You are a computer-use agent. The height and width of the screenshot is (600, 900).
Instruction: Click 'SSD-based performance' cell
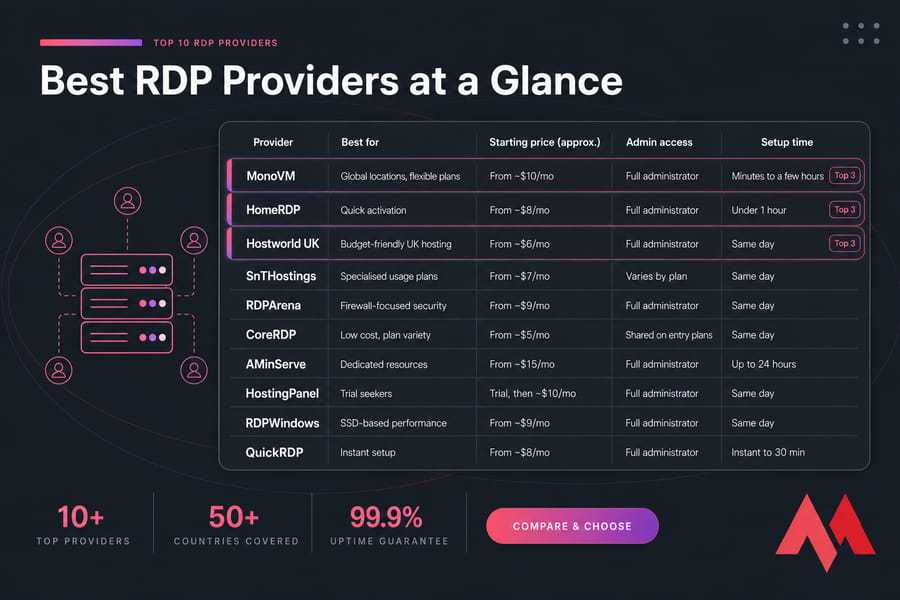click(x=393, y=423)
